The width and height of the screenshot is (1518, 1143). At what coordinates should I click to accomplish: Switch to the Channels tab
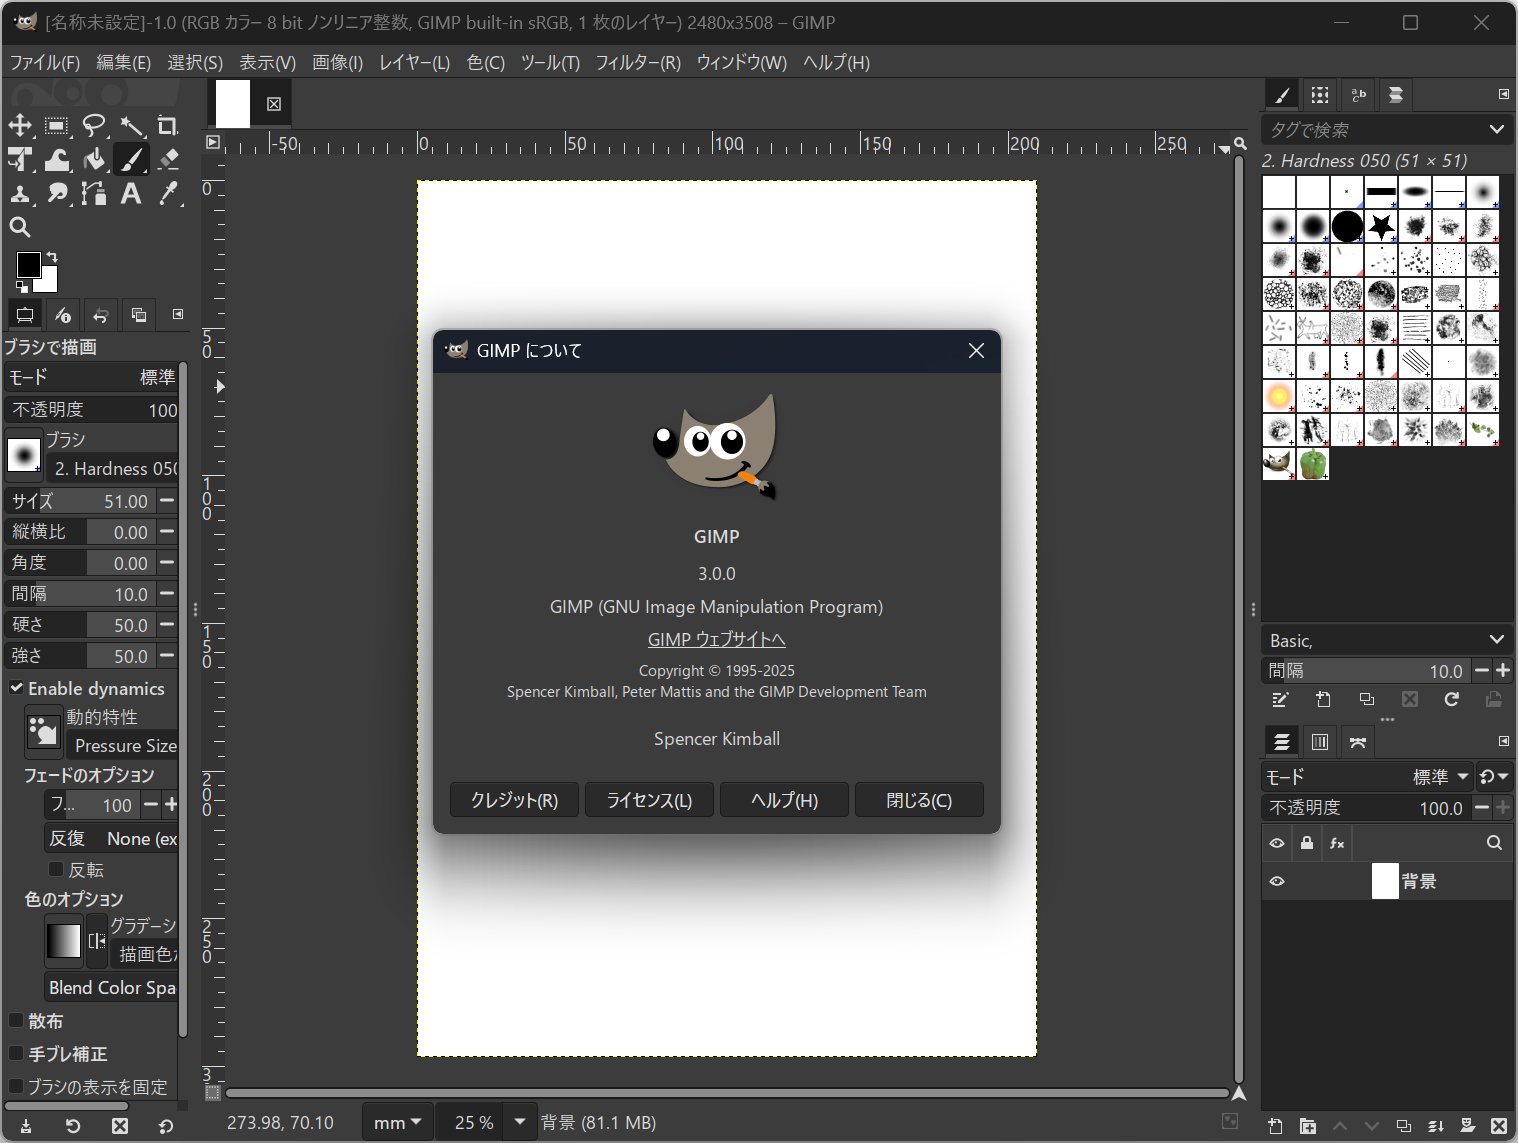coord(1318,741)
